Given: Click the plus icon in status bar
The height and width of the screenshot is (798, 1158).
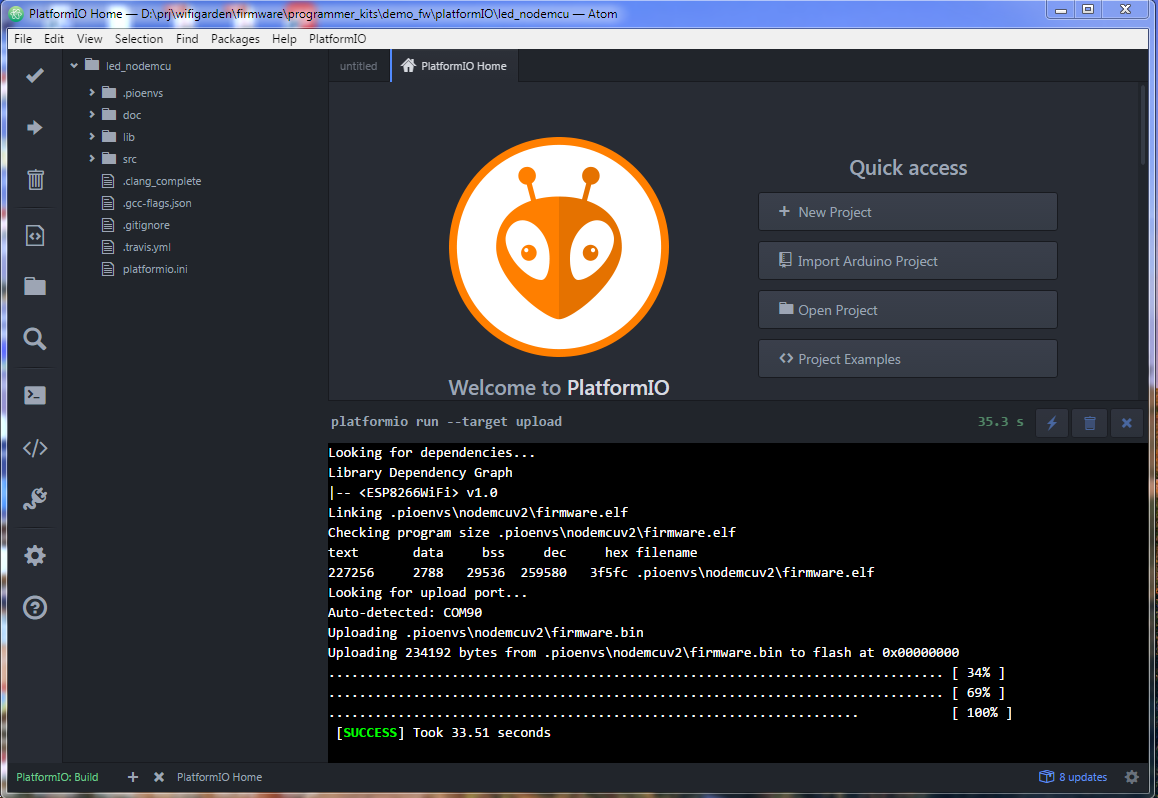Looking at the screenshot, I should [x=133, y=777].
